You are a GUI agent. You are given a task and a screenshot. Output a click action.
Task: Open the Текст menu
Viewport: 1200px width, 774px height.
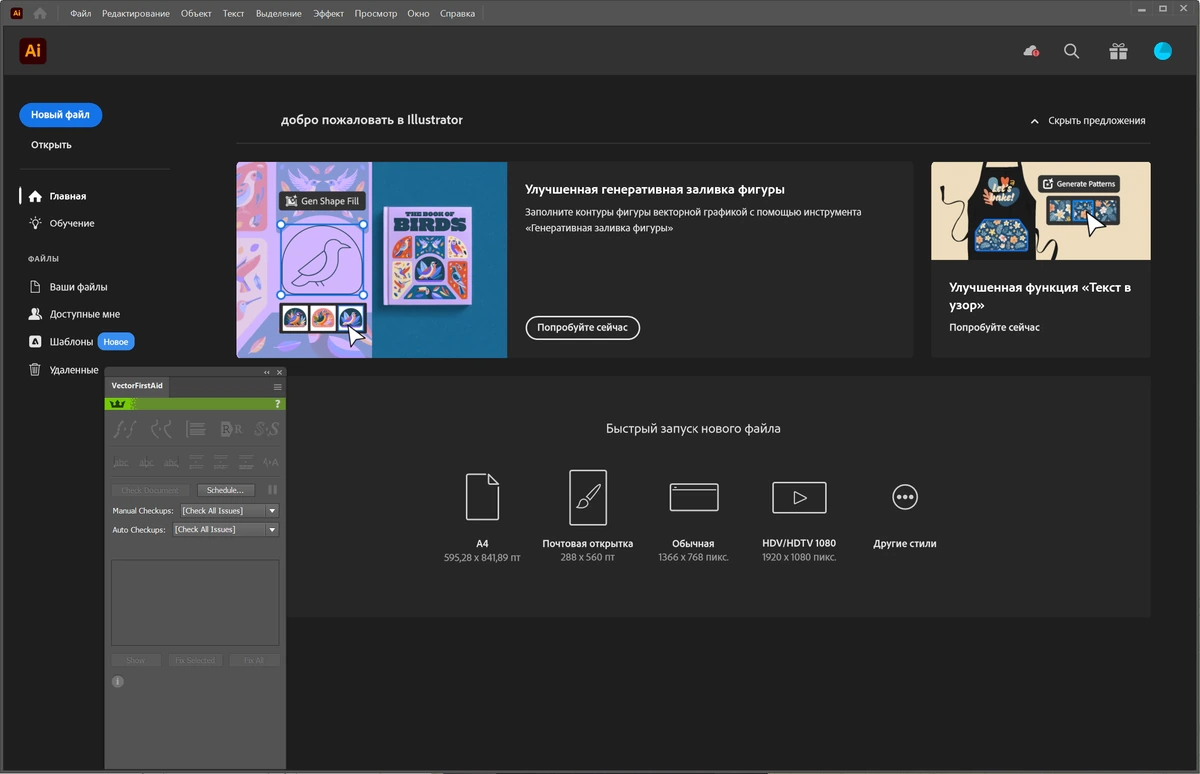(x=233, y=14)
